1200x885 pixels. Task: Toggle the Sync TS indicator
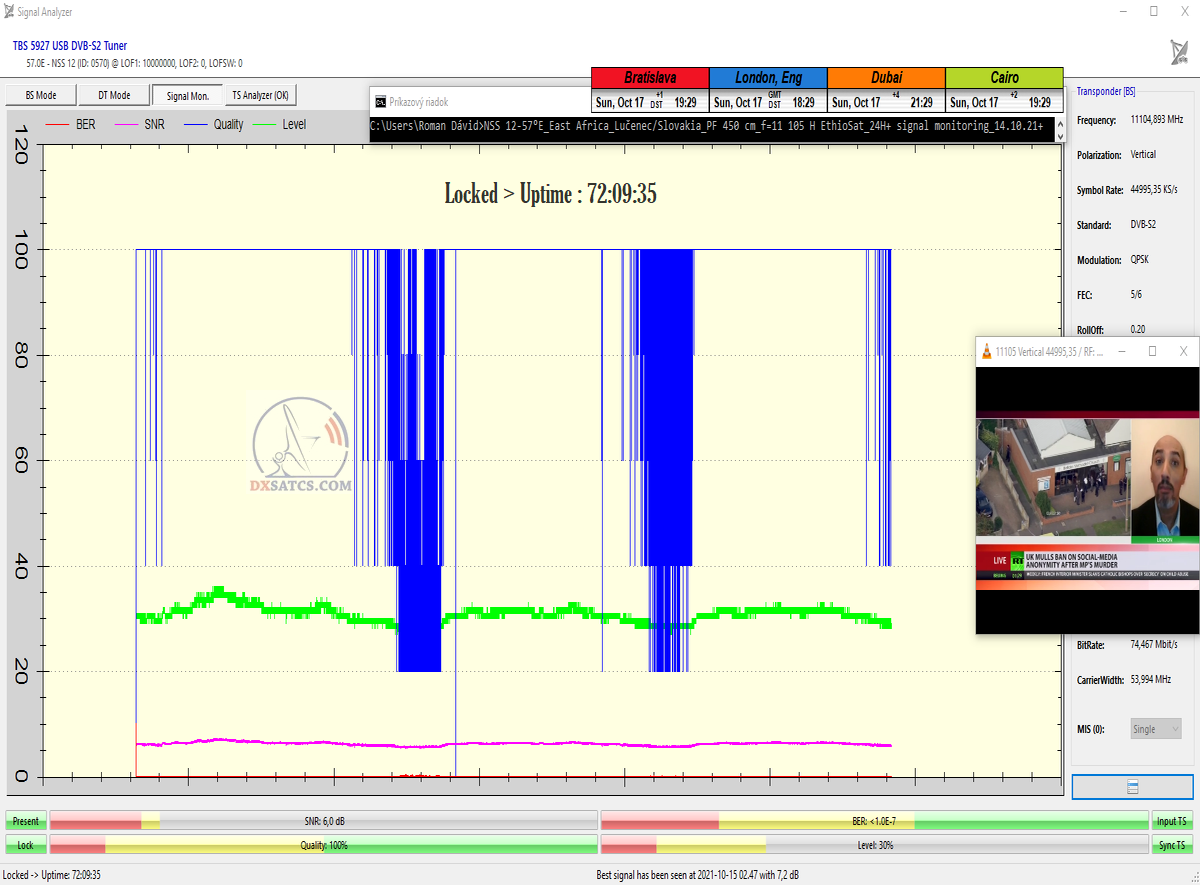1172,845
